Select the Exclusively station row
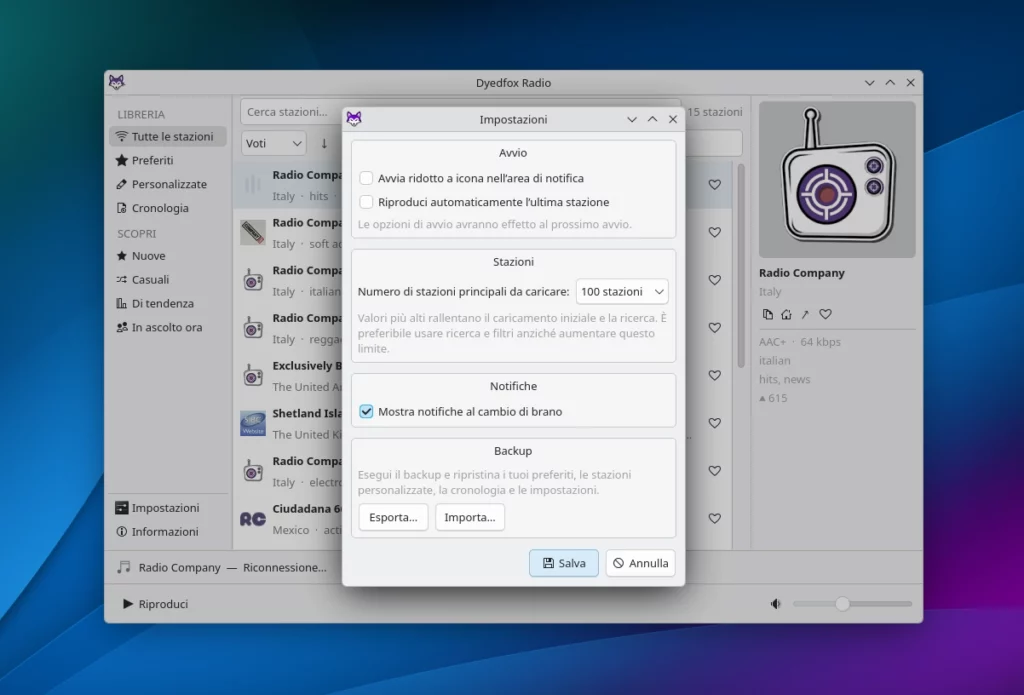 [x=483, y=376]
